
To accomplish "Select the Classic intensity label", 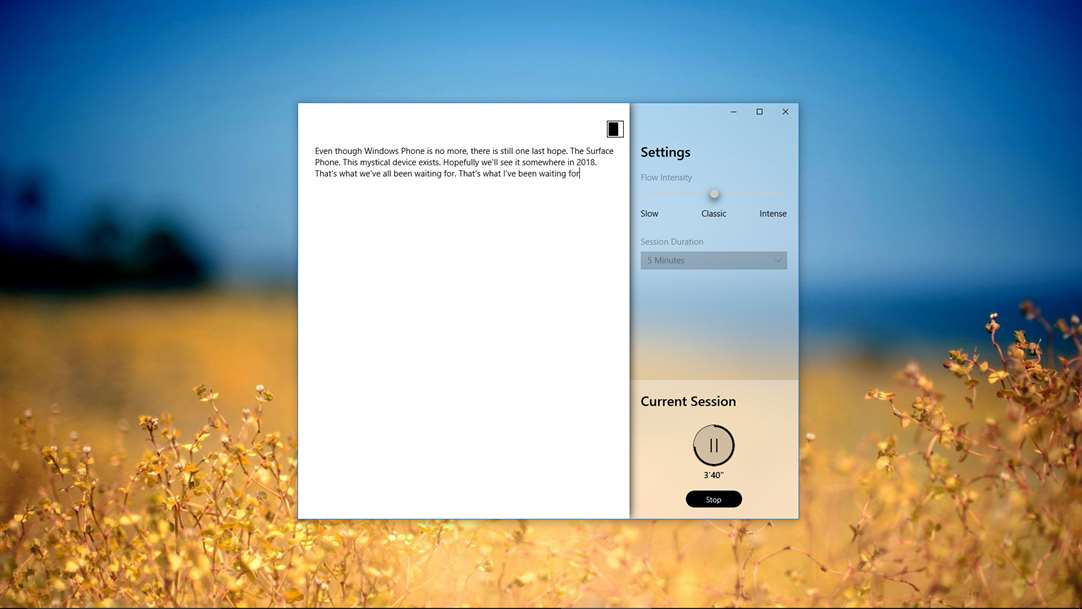I will (713, 214).
